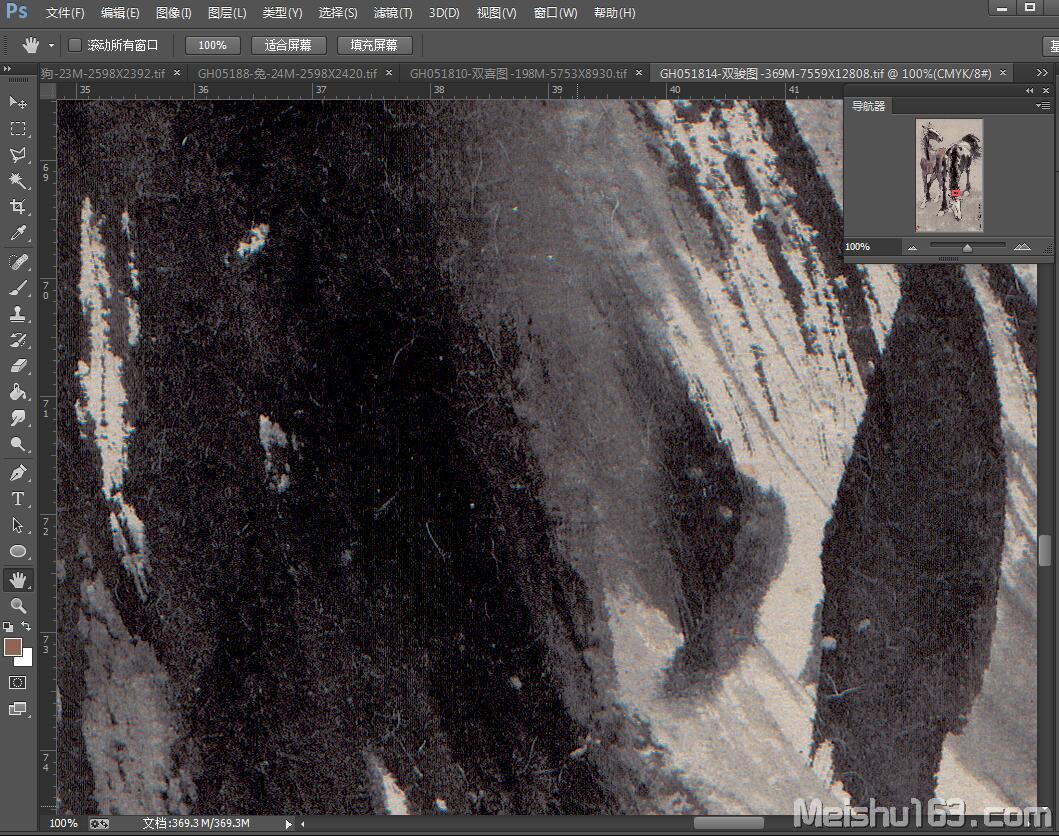Click the navigator zoom in icon

pyautogui.click(x=1022, y=247)
